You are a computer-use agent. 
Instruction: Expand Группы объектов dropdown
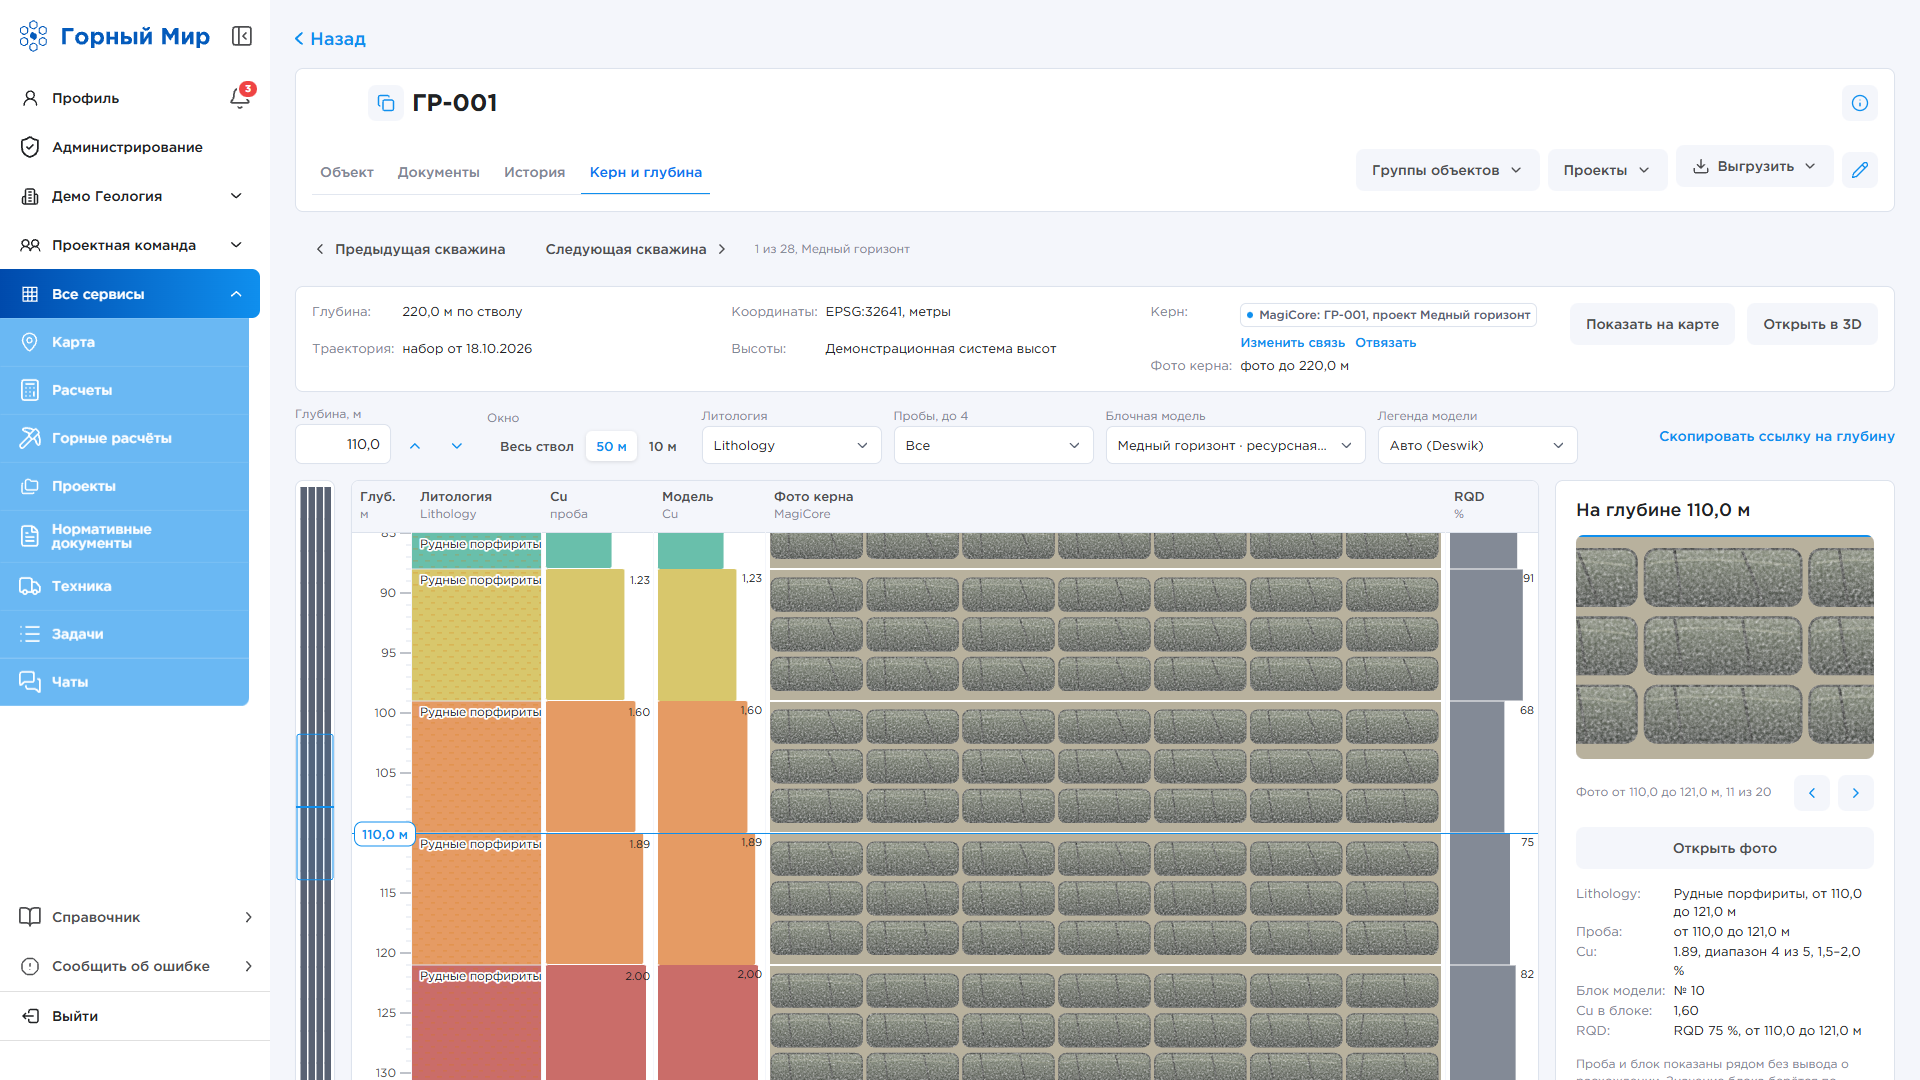click(1447, 170)
